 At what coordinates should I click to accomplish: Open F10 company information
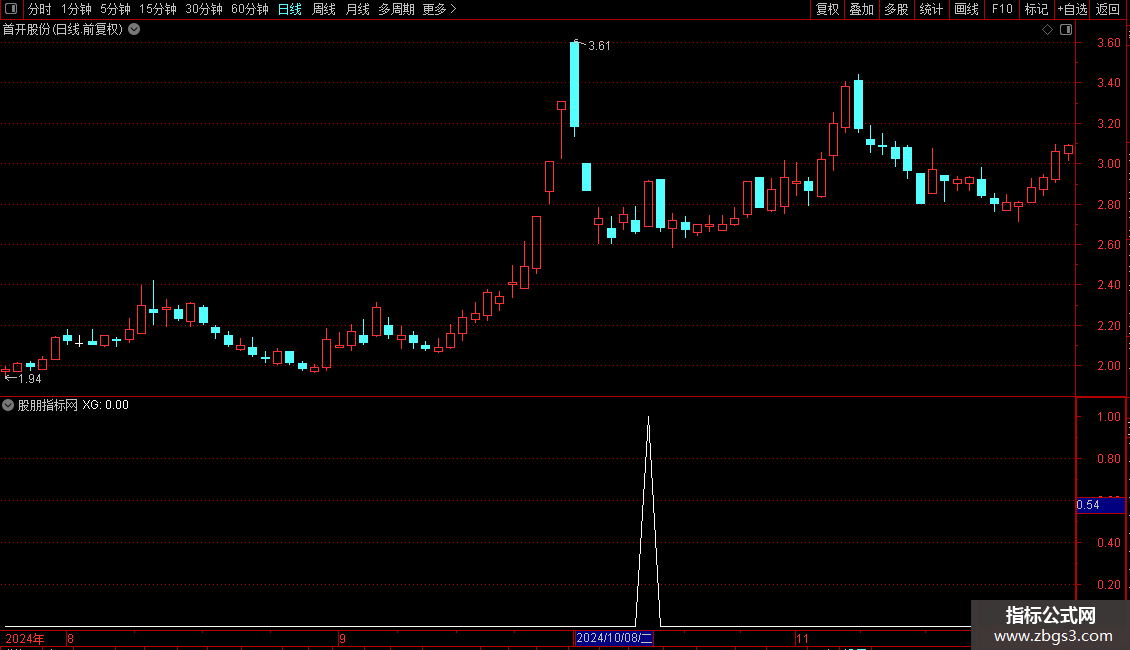1002,9
